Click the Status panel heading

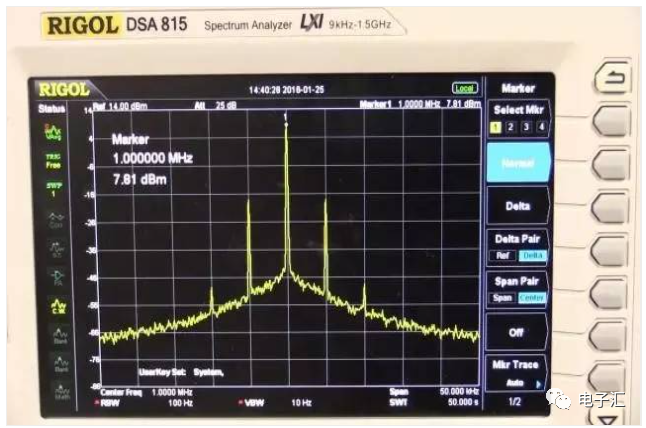pos(51,108)
